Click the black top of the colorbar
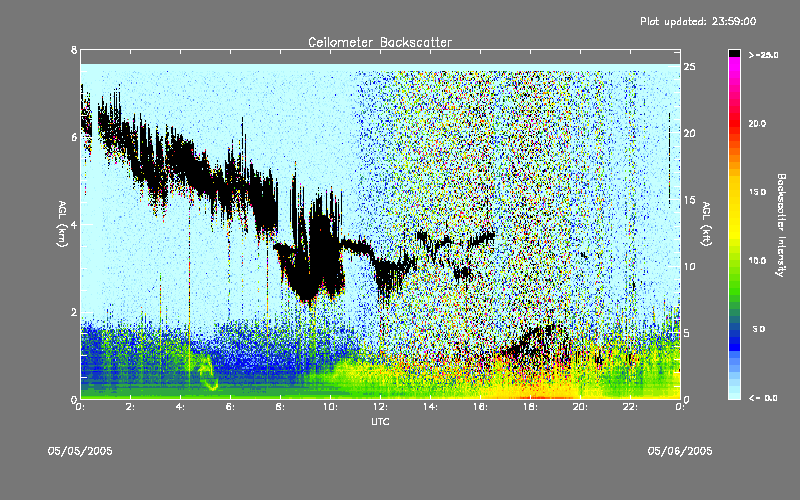The width and height of the screenshot is (800, 500). point(734,53)
